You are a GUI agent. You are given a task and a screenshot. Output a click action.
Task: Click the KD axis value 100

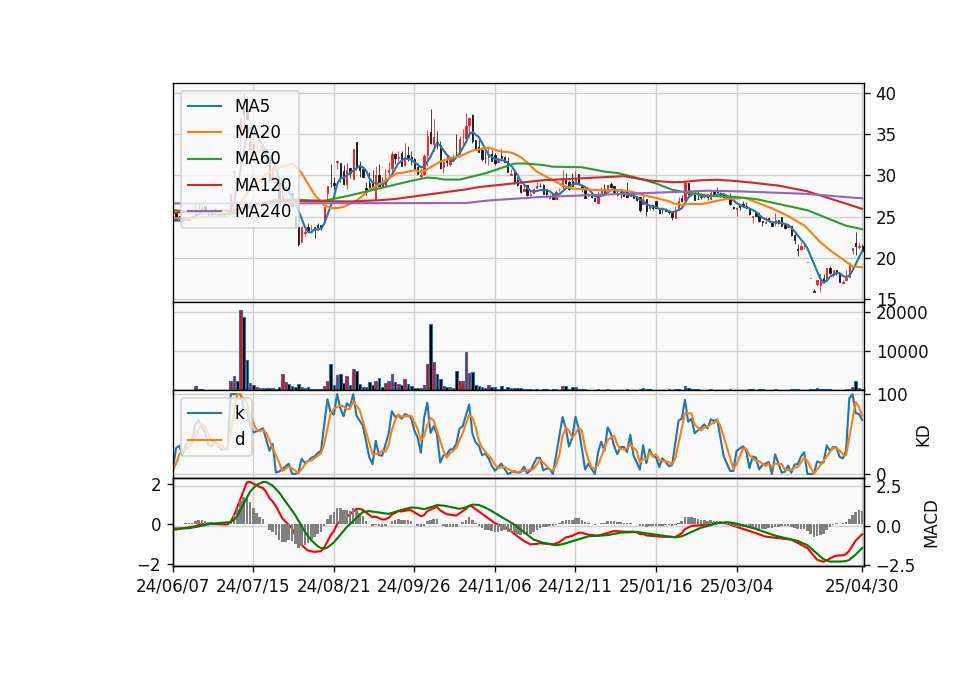891,395
